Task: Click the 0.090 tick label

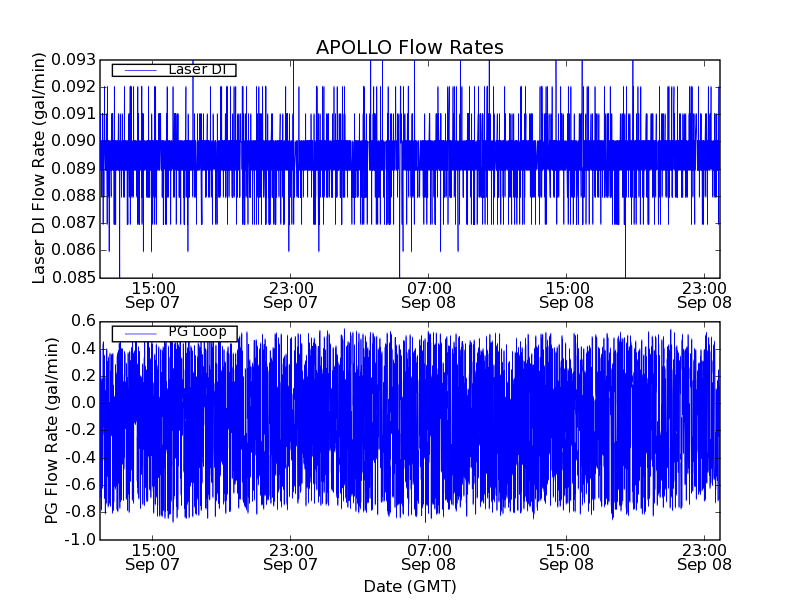Action: 73,141
